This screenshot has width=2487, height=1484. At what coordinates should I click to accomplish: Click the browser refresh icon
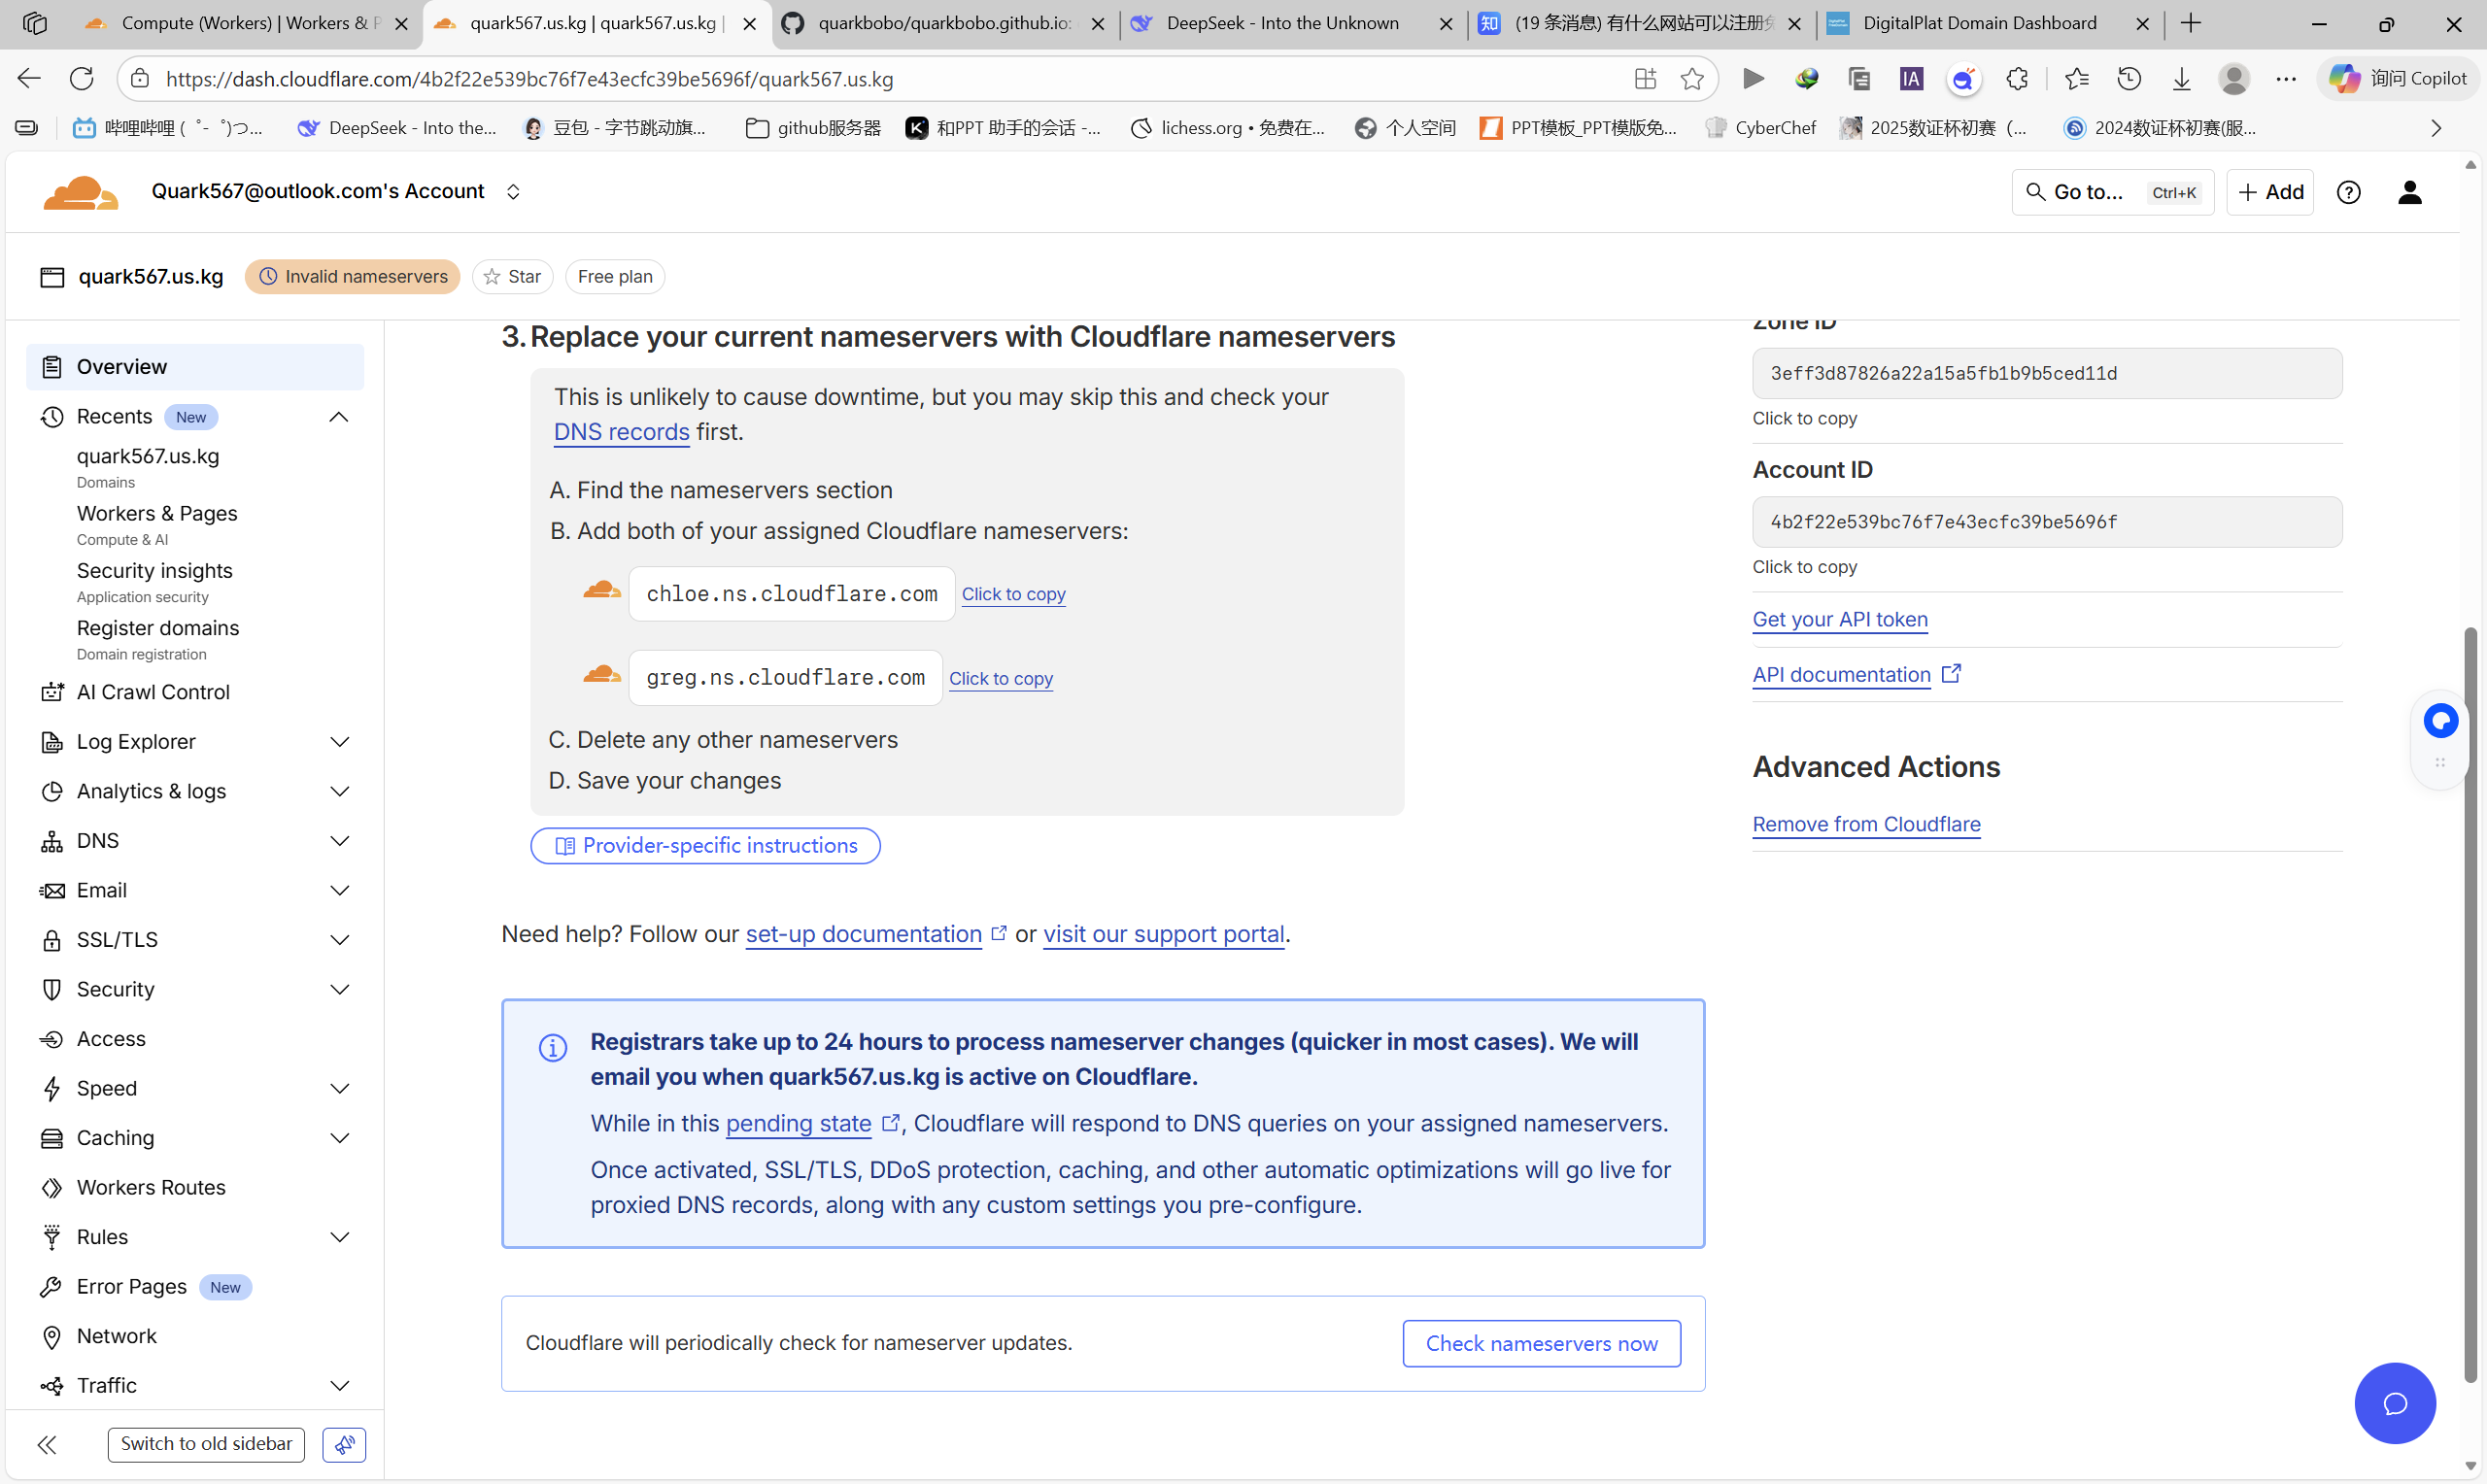[82, 79]
